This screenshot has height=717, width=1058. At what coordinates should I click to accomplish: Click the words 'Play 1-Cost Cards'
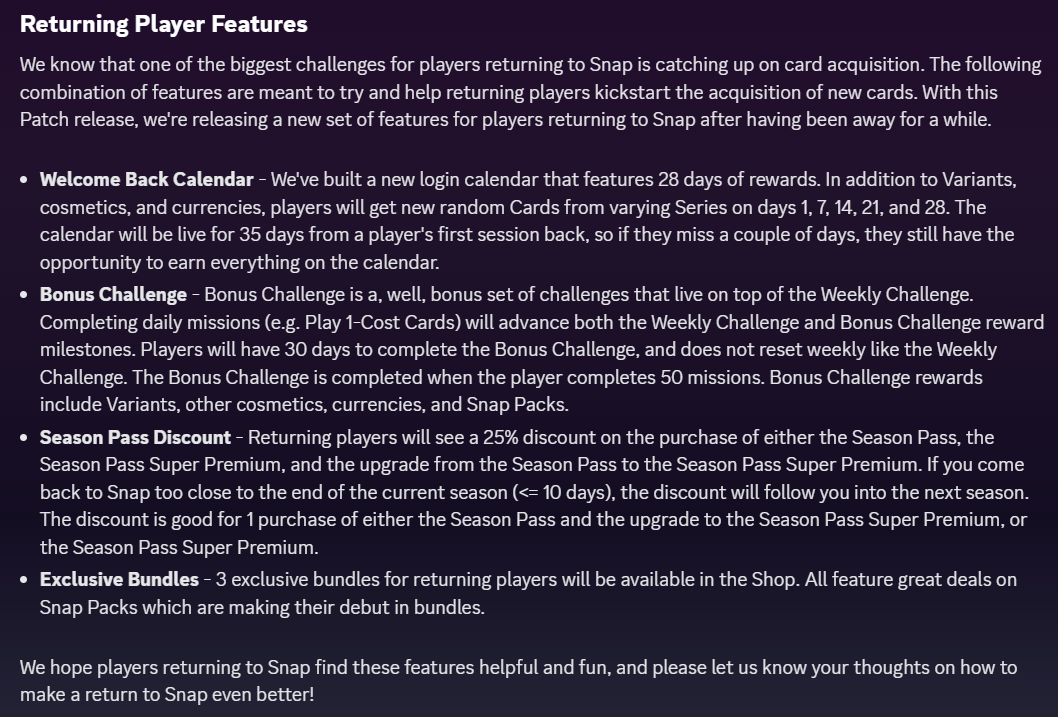point(380,322)
